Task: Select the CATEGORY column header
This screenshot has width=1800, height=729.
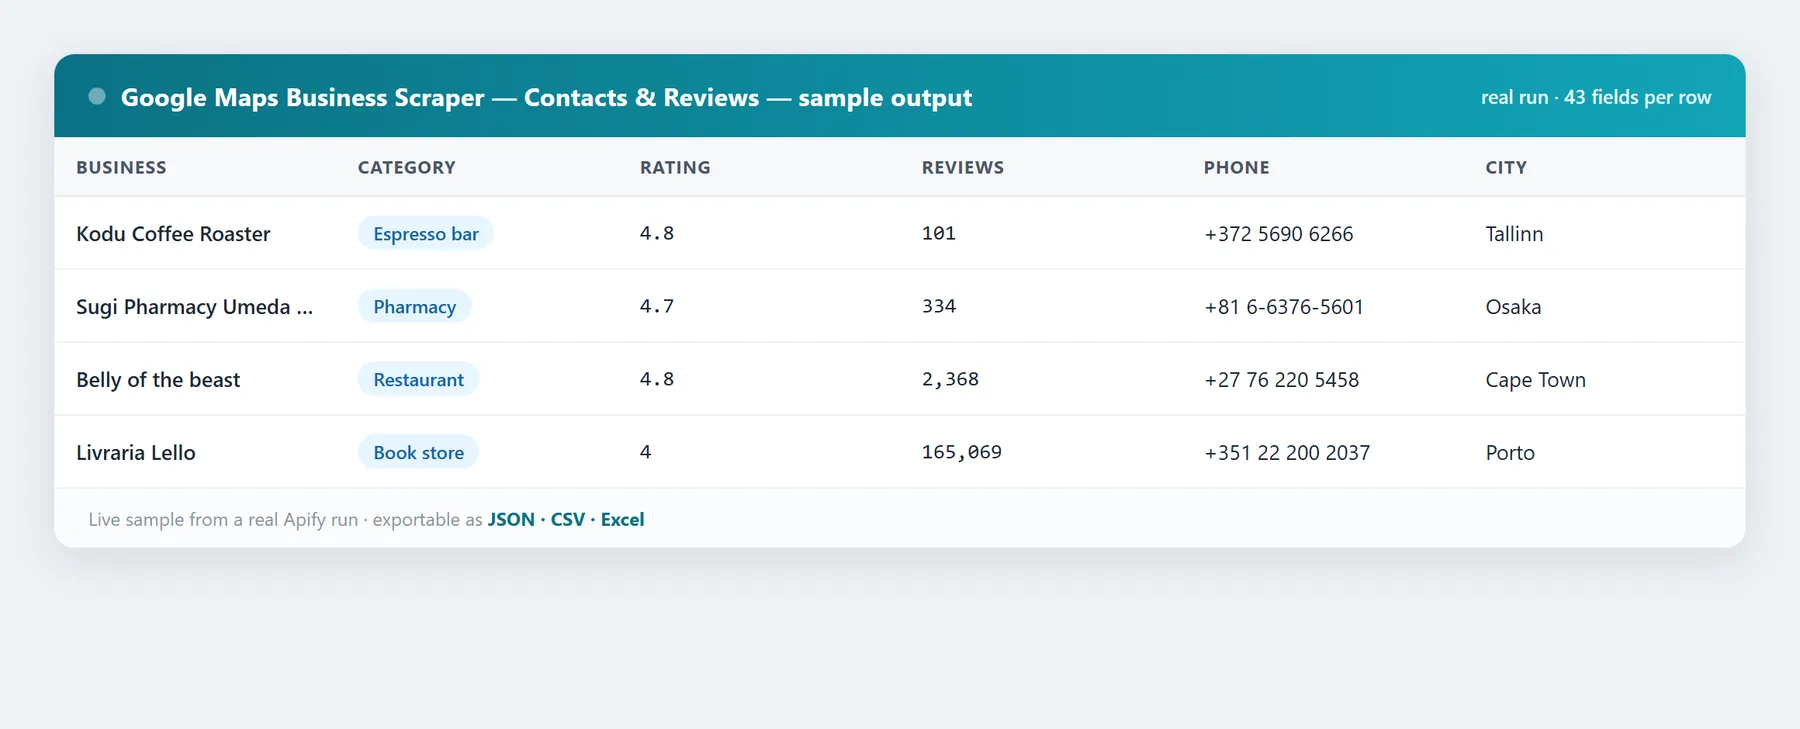Action: (406, 167)
